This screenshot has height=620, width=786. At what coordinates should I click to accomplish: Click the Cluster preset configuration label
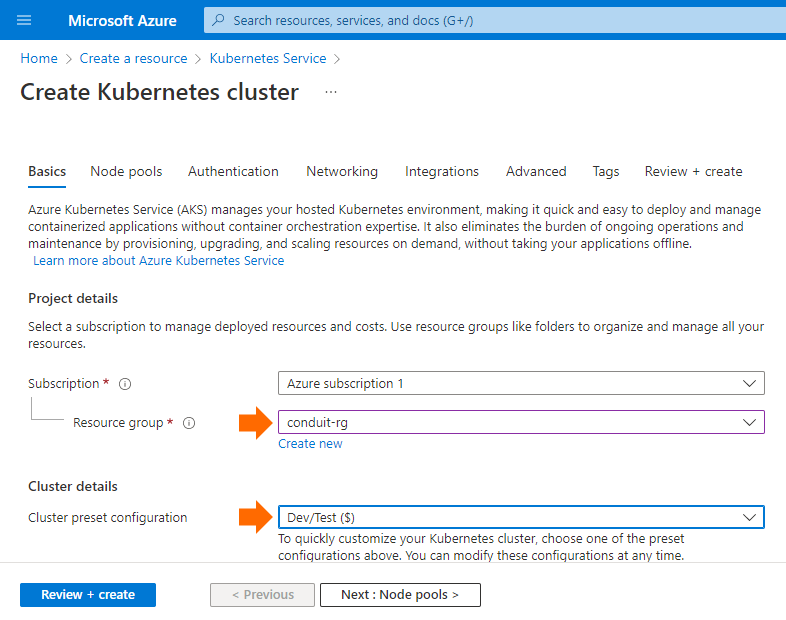pos(108,518)
